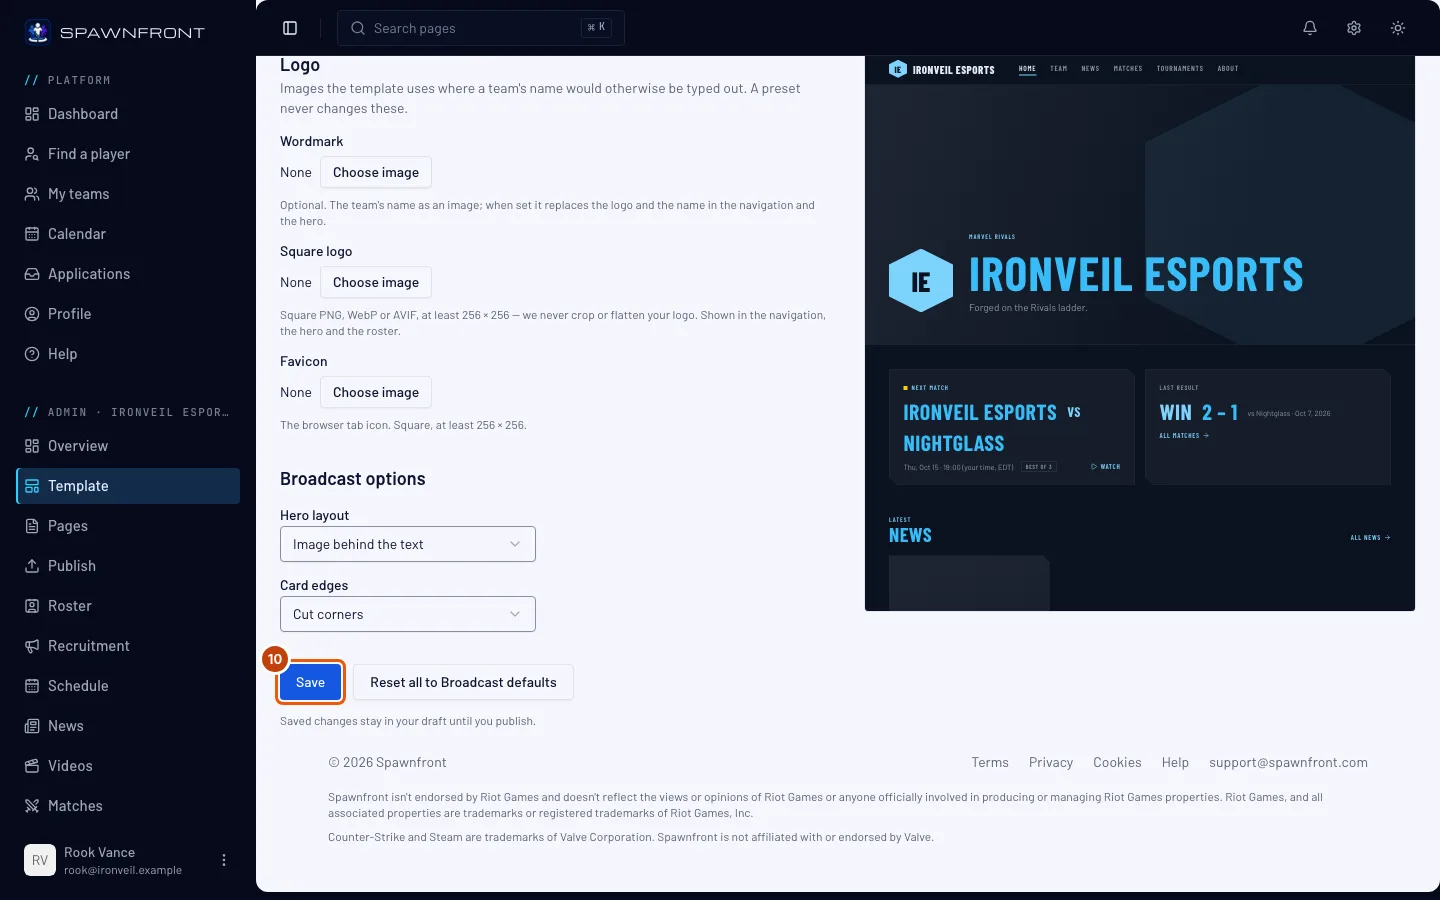
Task: Click the Roster icon in sidebar
Action: pos(32,606)
